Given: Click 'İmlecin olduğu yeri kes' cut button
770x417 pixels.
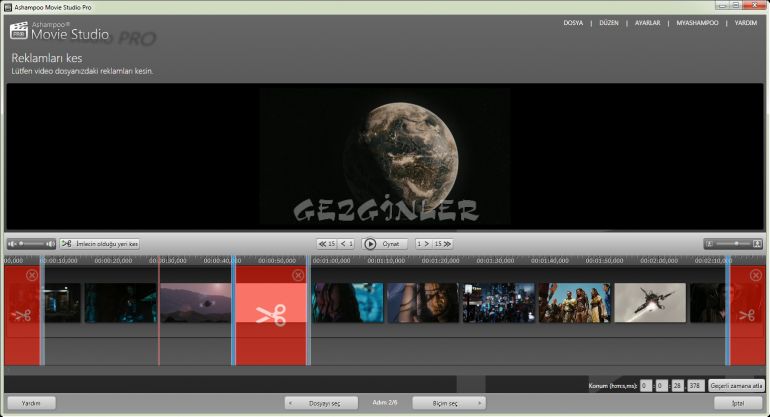Looking at the screenshot, I should point(100,244).
